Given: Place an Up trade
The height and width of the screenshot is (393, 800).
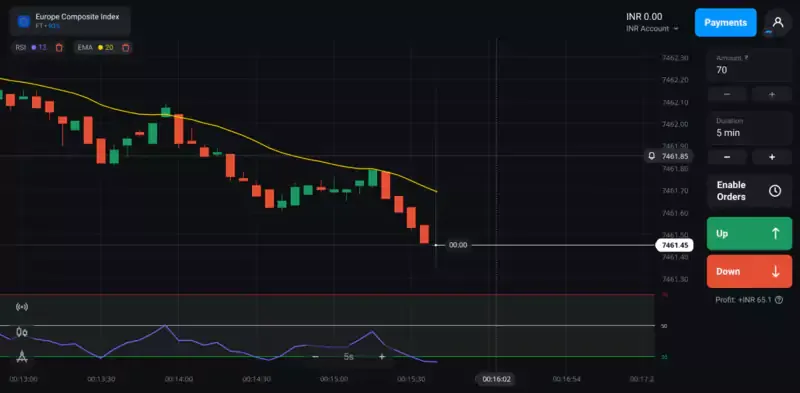Looking at the screenshot, I should [749, 234].
